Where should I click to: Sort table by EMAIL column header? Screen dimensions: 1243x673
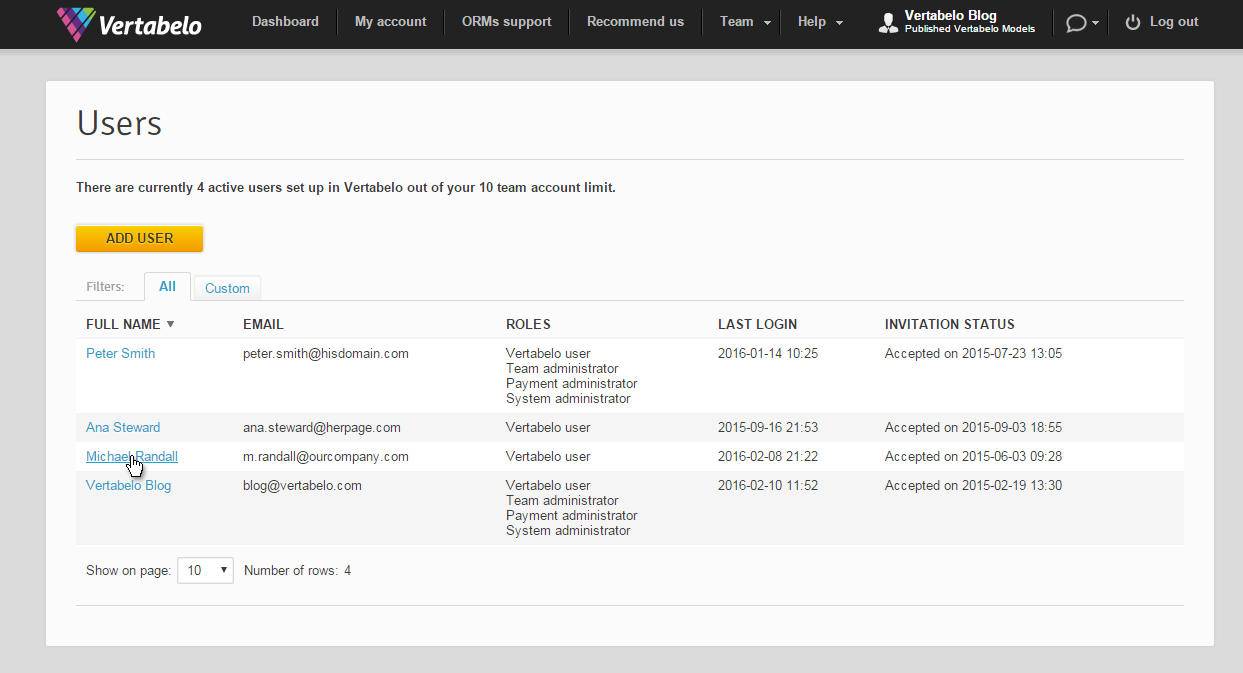pos(263,324)
